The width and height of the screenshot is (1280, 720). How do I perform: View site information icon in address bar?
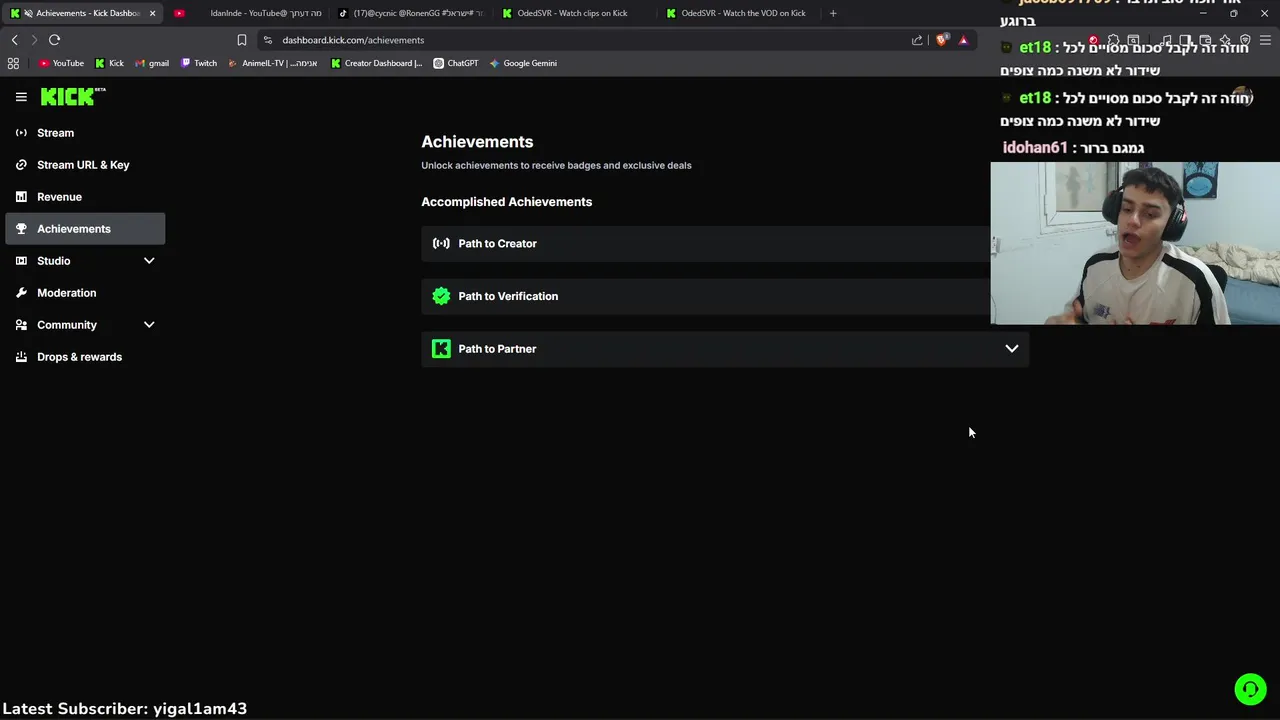(268, 40)
